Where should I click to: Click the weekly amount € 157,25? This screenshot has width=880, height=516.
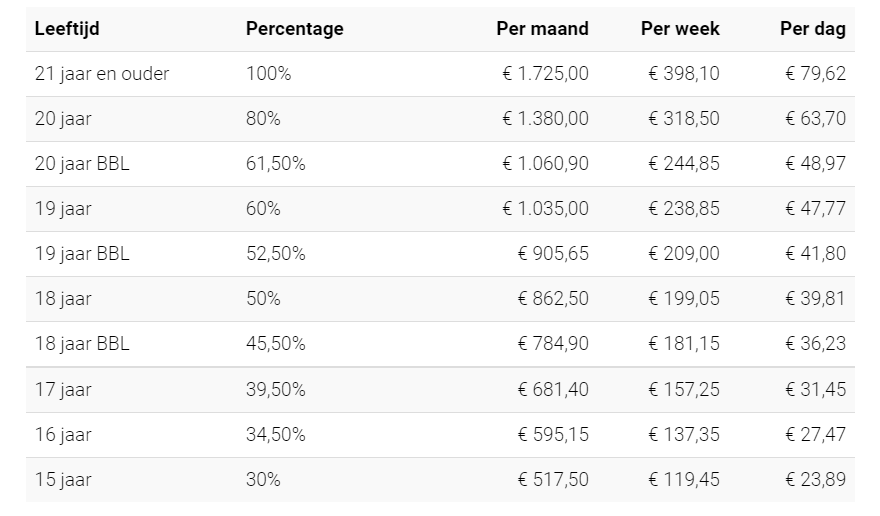click(x=683, y=390)
